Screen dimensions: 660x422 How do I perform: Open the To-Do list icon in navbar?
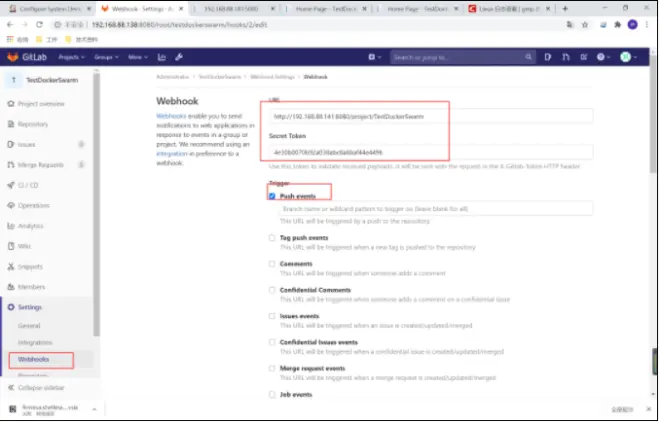tap(584, 57)
